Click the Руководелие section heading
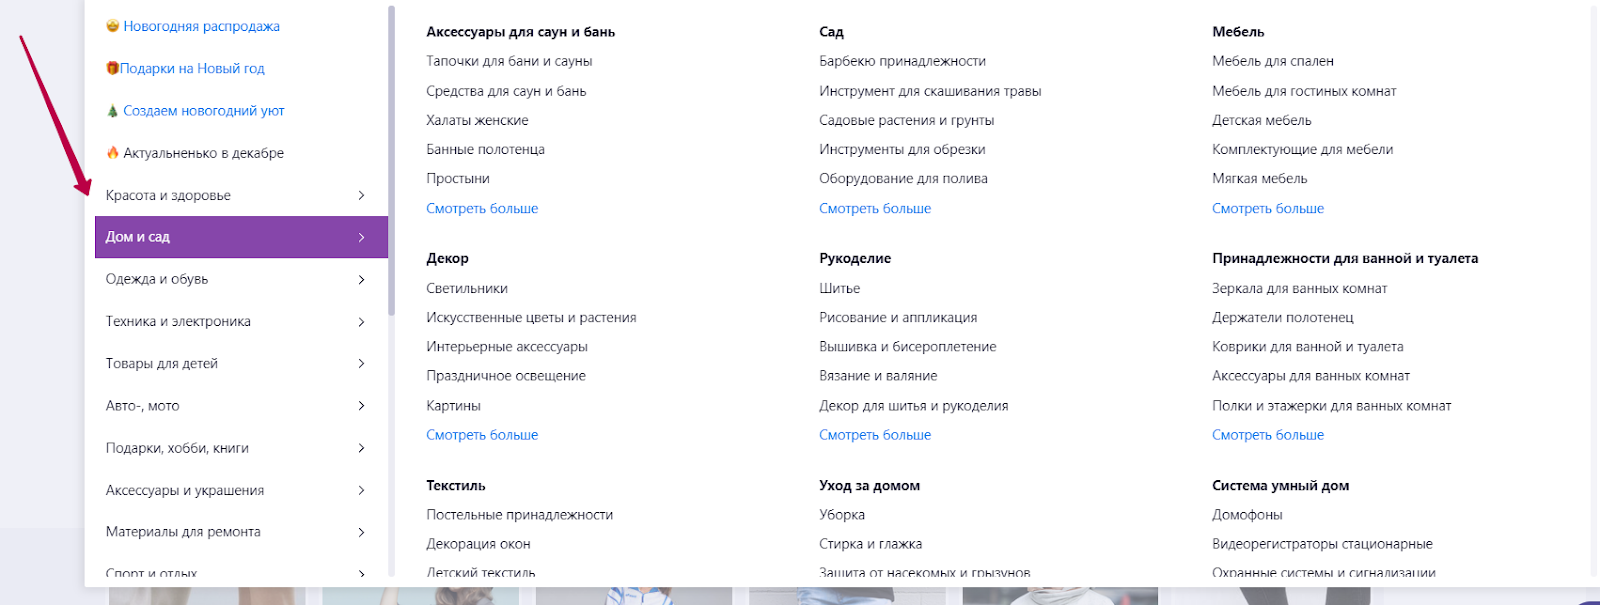Screen dimensions: 1600x605 point(855,258)
